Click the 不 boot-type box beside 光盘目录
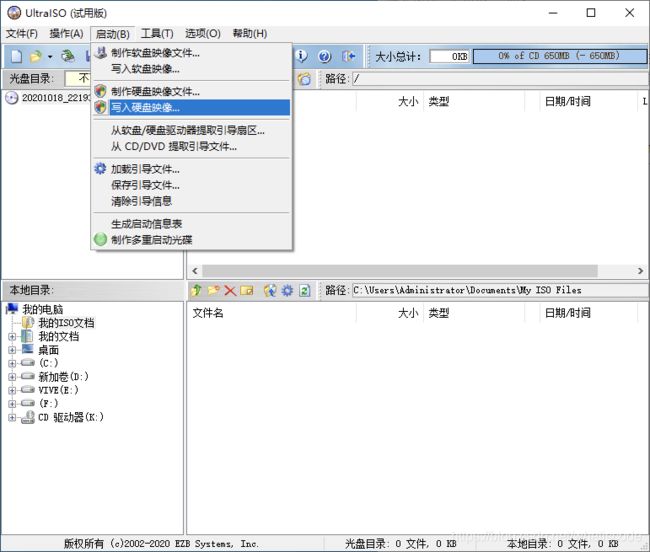650x552 pixels. 78,79
